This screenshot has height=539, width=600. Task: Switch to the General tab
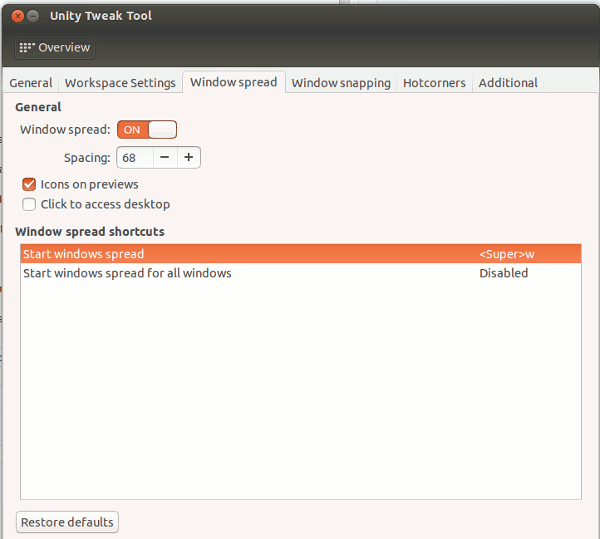pos(31,83)
